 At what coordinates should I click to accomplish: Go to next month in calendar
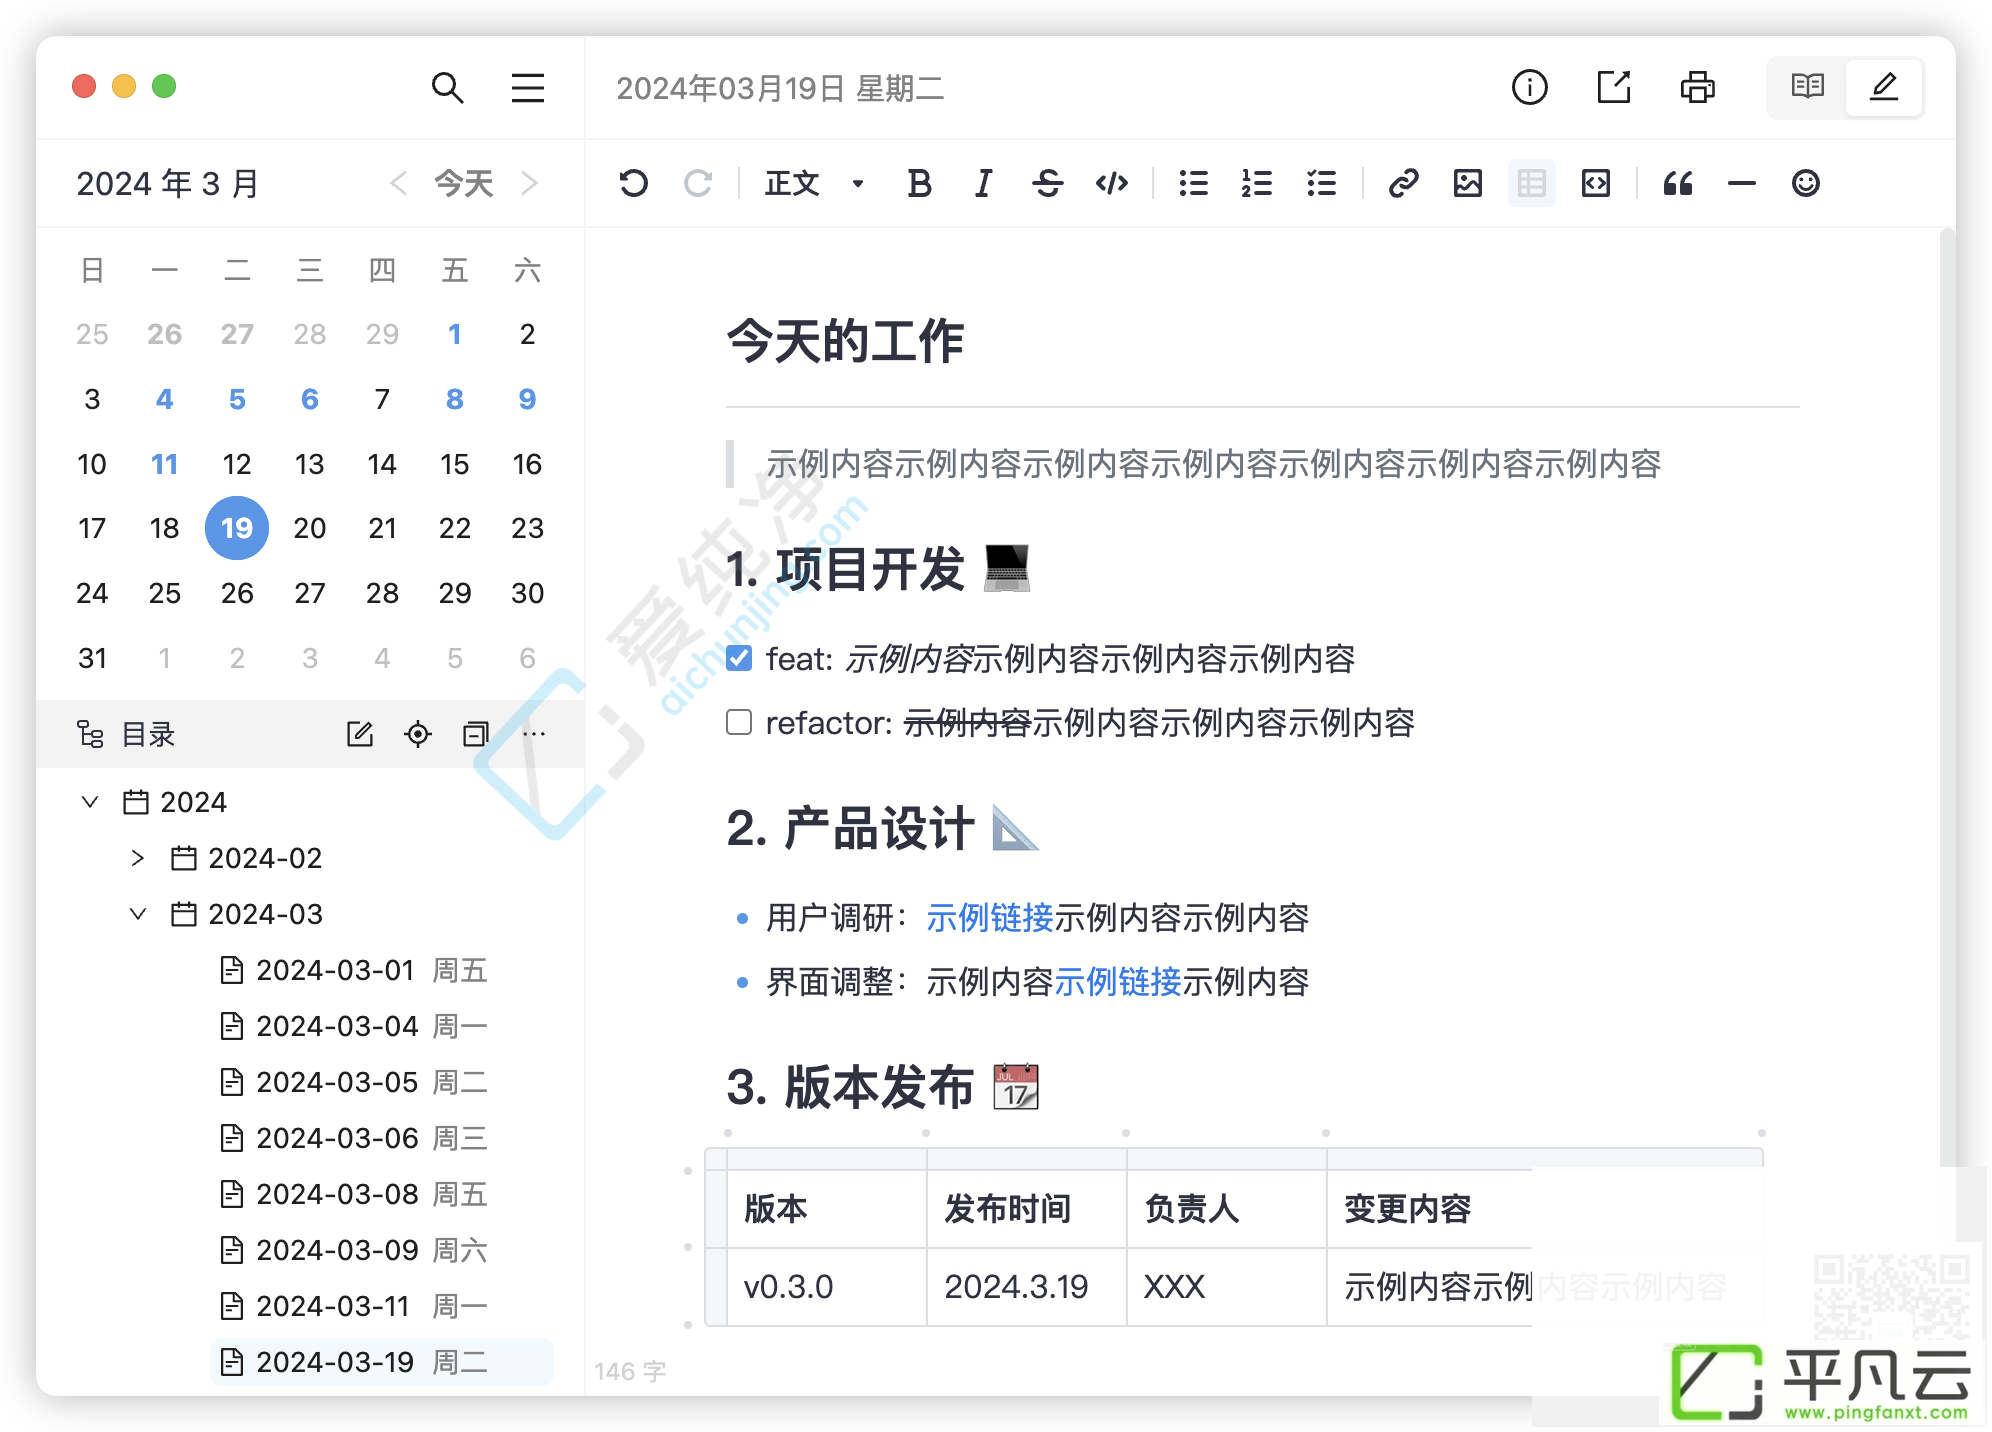(530, 183)
